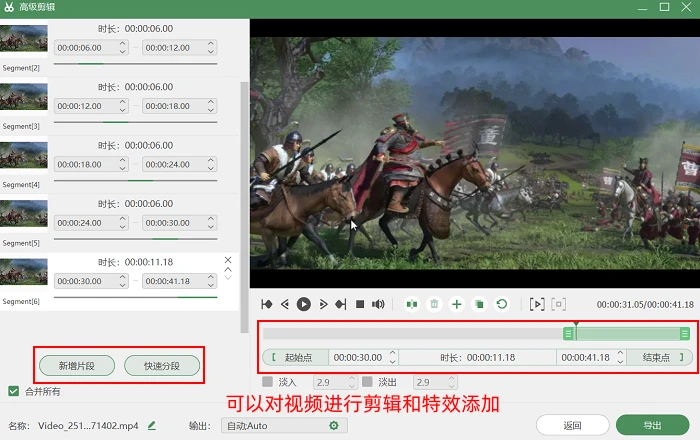This screenshot has width=700, height=440.
Task: Step back one frame
Action: [x=285, y=304]
